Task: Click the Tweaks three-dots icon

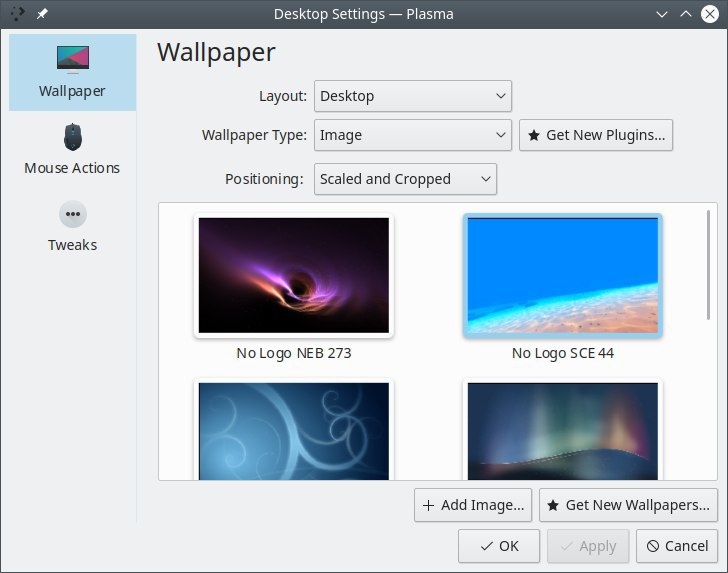Action: point(73,214)
